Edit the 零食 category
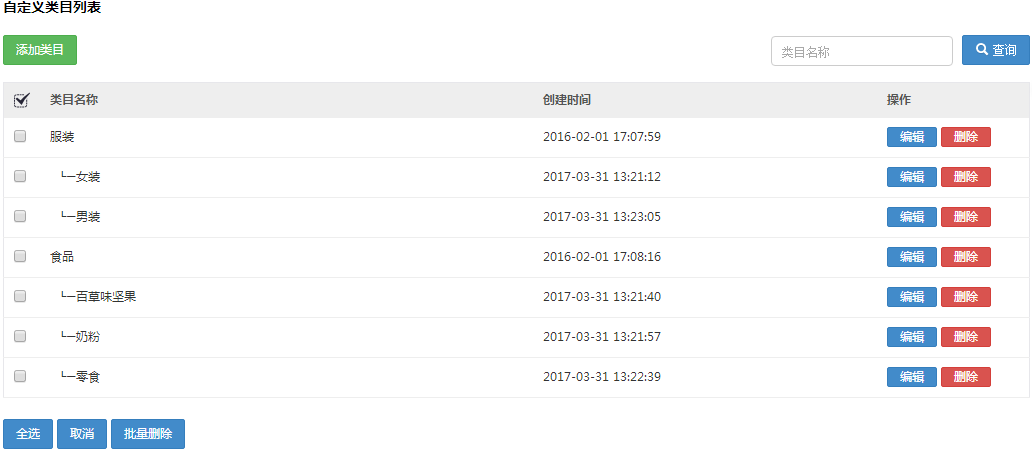 pyautogui.click(x=911, y=377)
